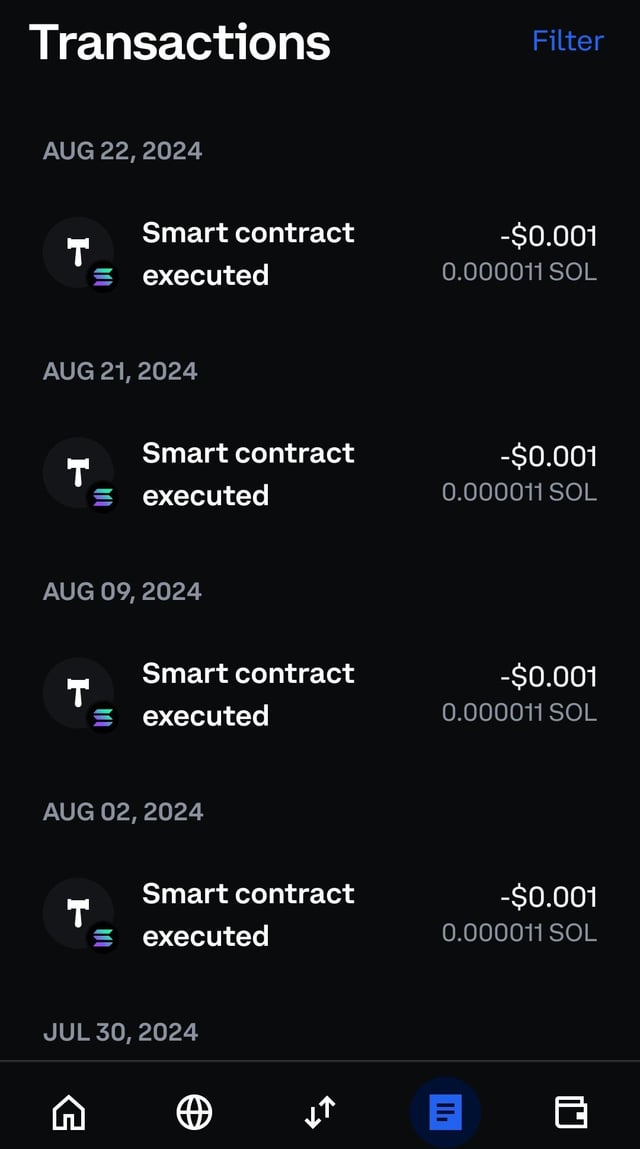Screen dimensions: 640x1149
Task: Tap the swap arrows trade icon
Action: (320, 1111)
